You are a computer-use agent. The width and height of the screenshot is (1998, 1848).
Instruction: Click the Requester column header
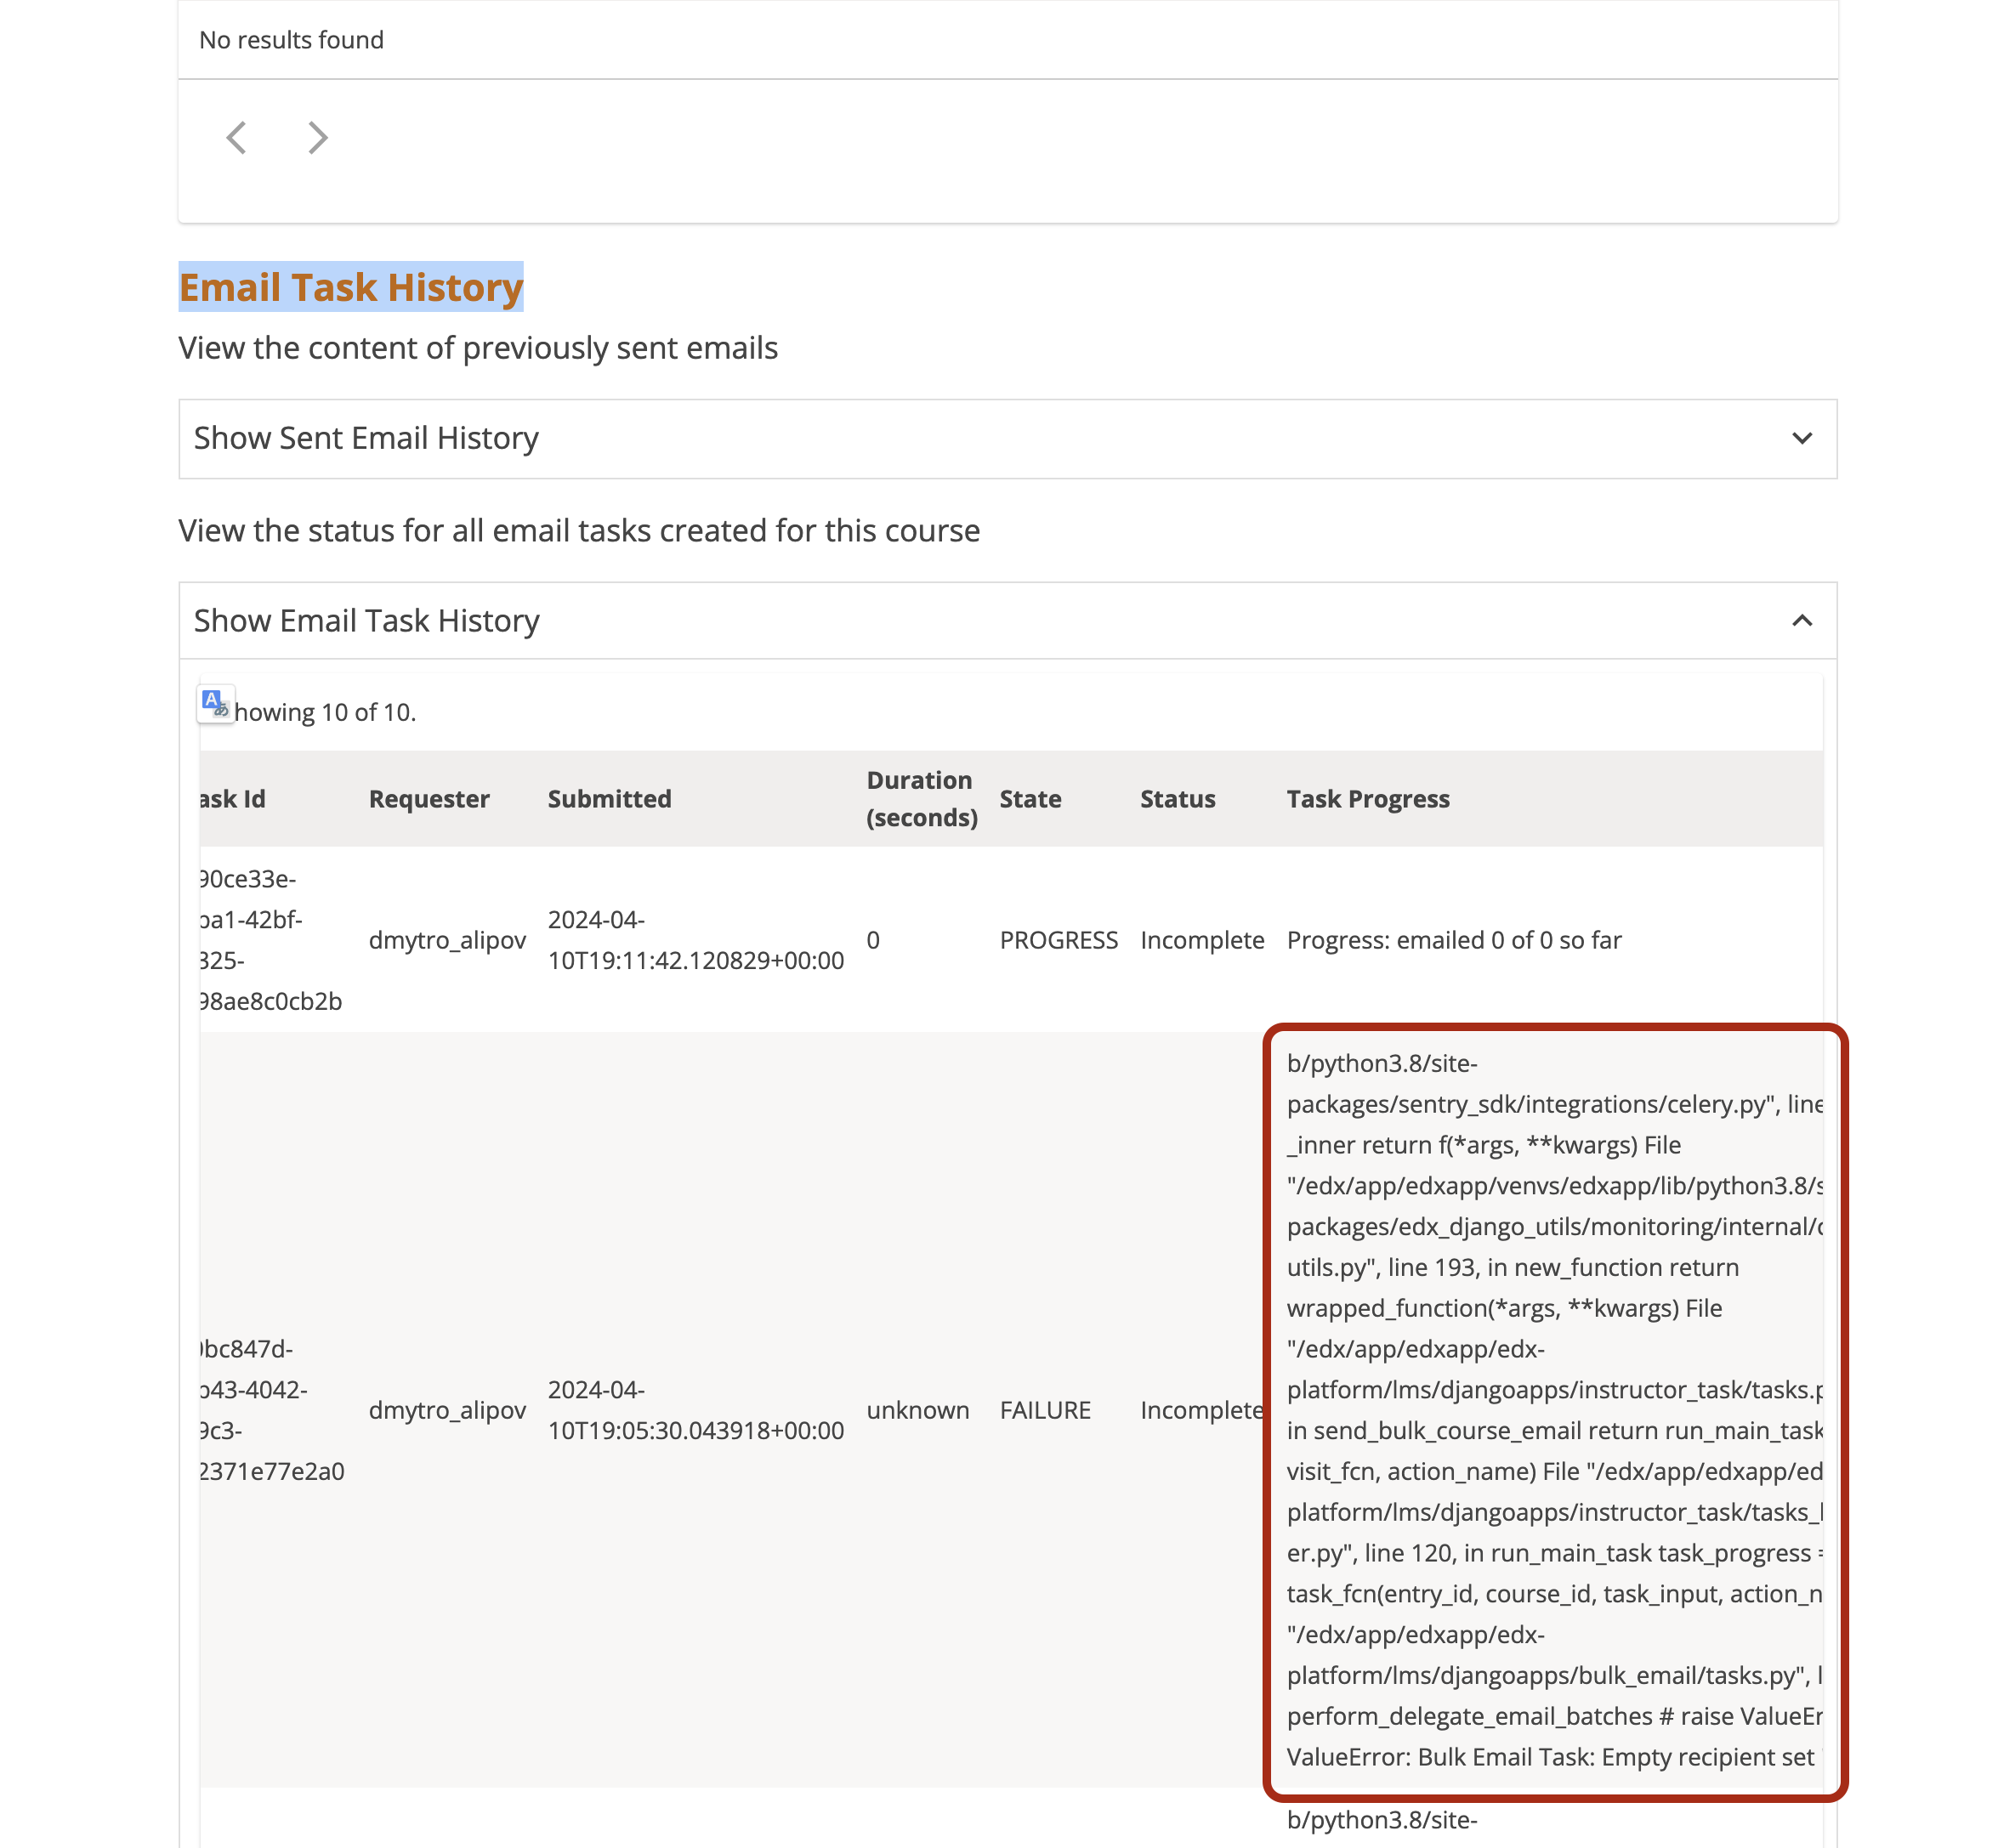(429, 799)
